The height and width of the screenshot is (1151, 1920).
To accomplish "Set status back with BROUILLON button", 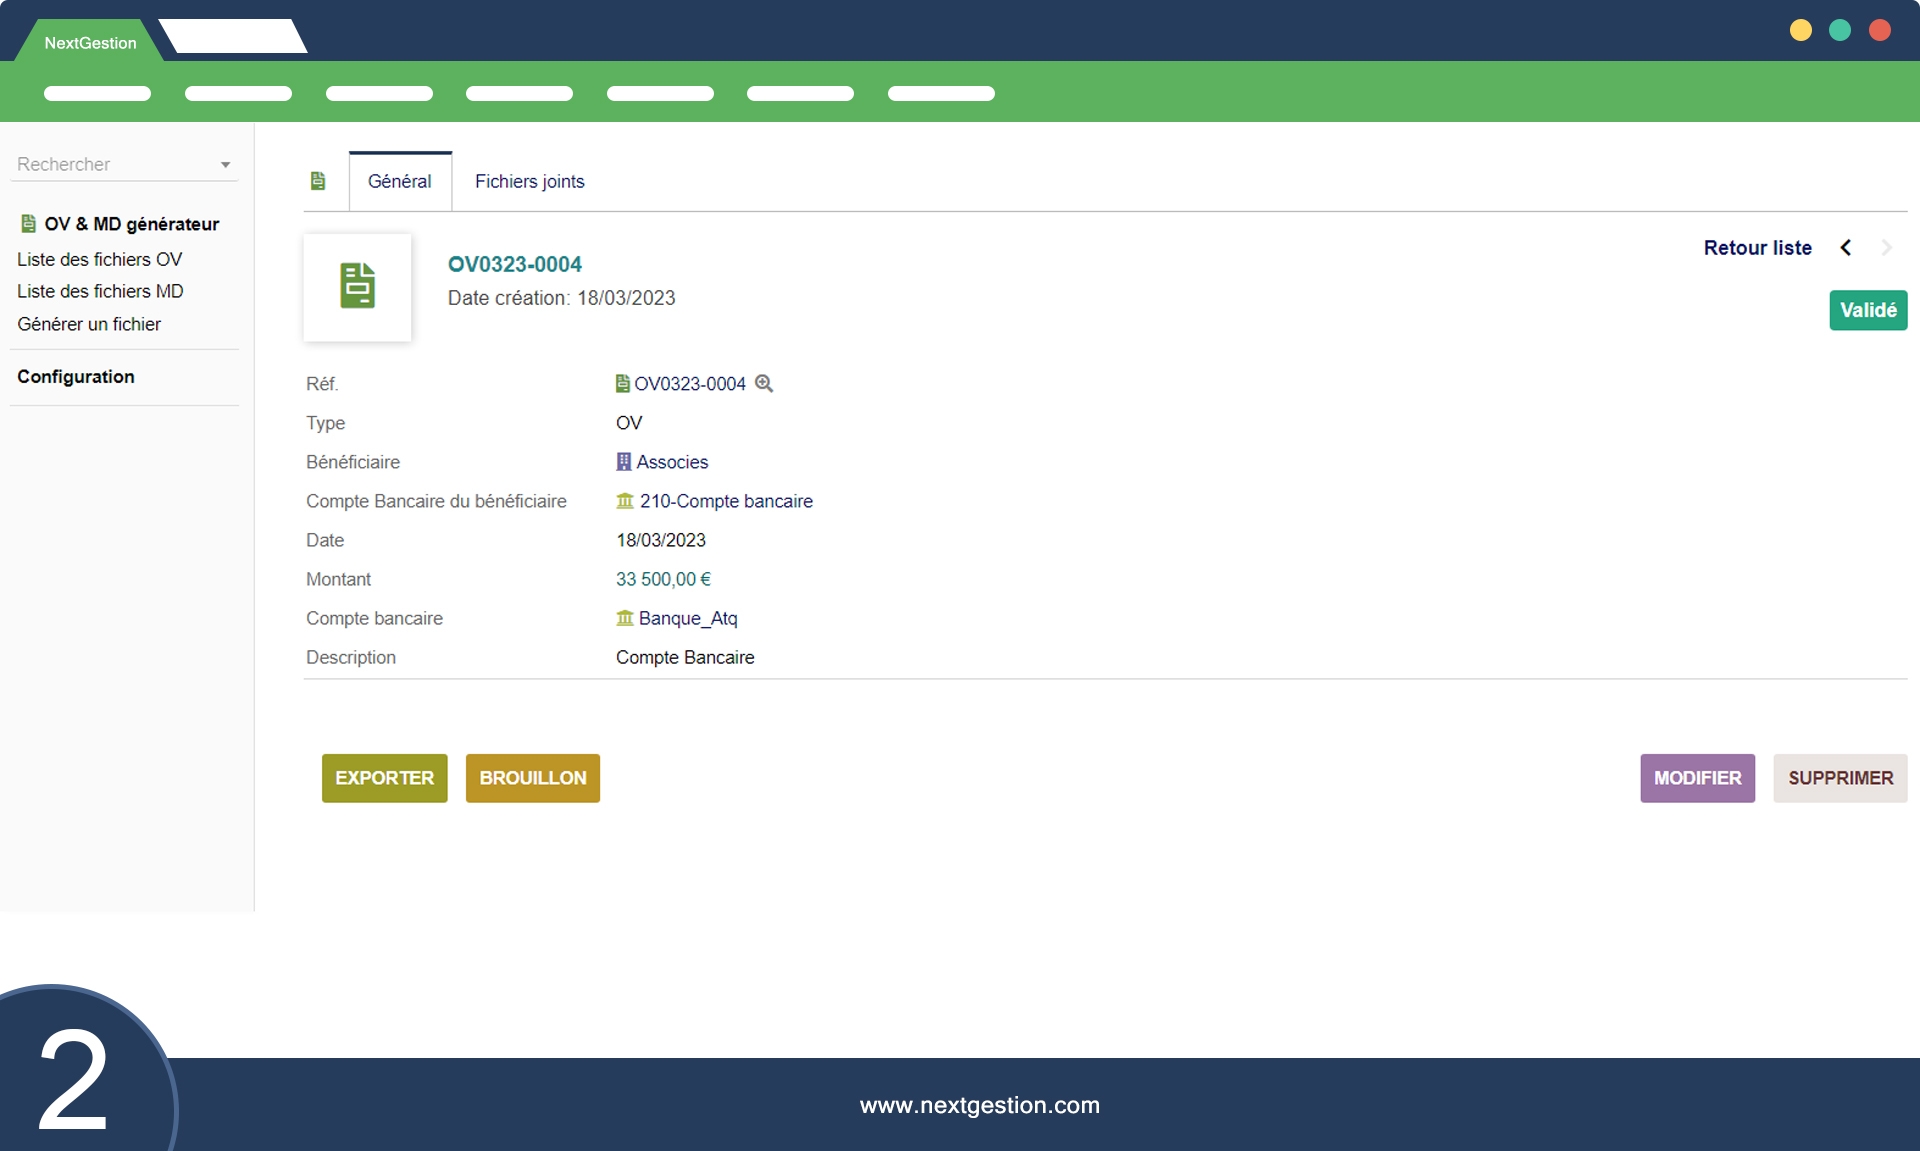I will point(532,778).
